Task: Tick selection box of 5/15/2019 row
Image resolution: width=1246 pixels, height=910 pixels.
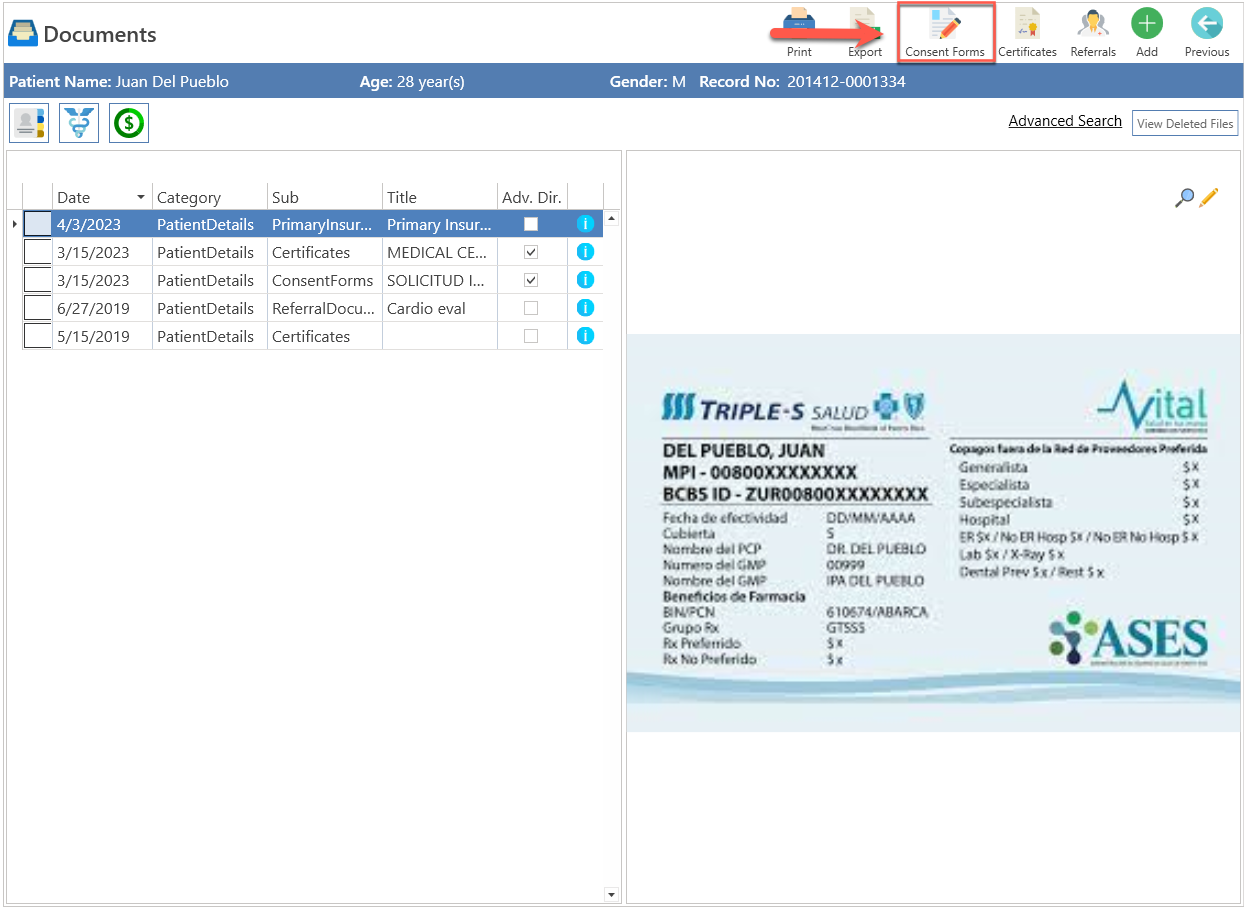Action: pos(38,336)
